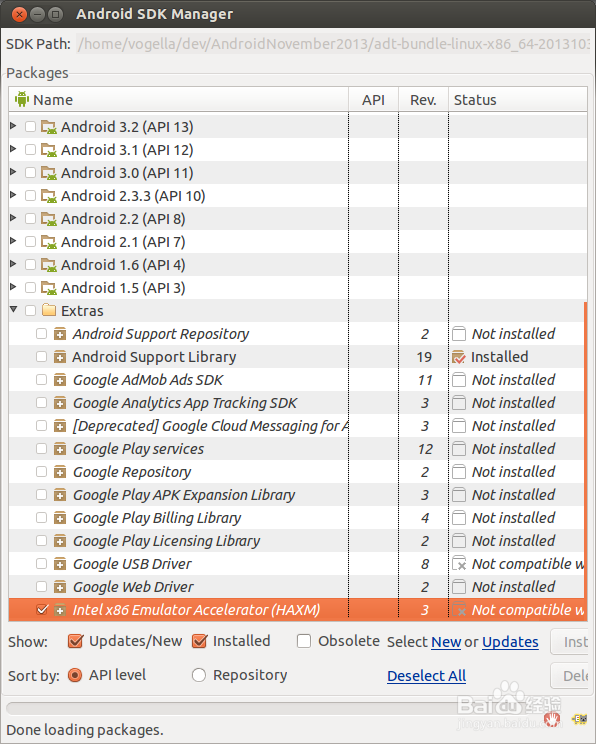Select the API level sort option

(75, 675)
